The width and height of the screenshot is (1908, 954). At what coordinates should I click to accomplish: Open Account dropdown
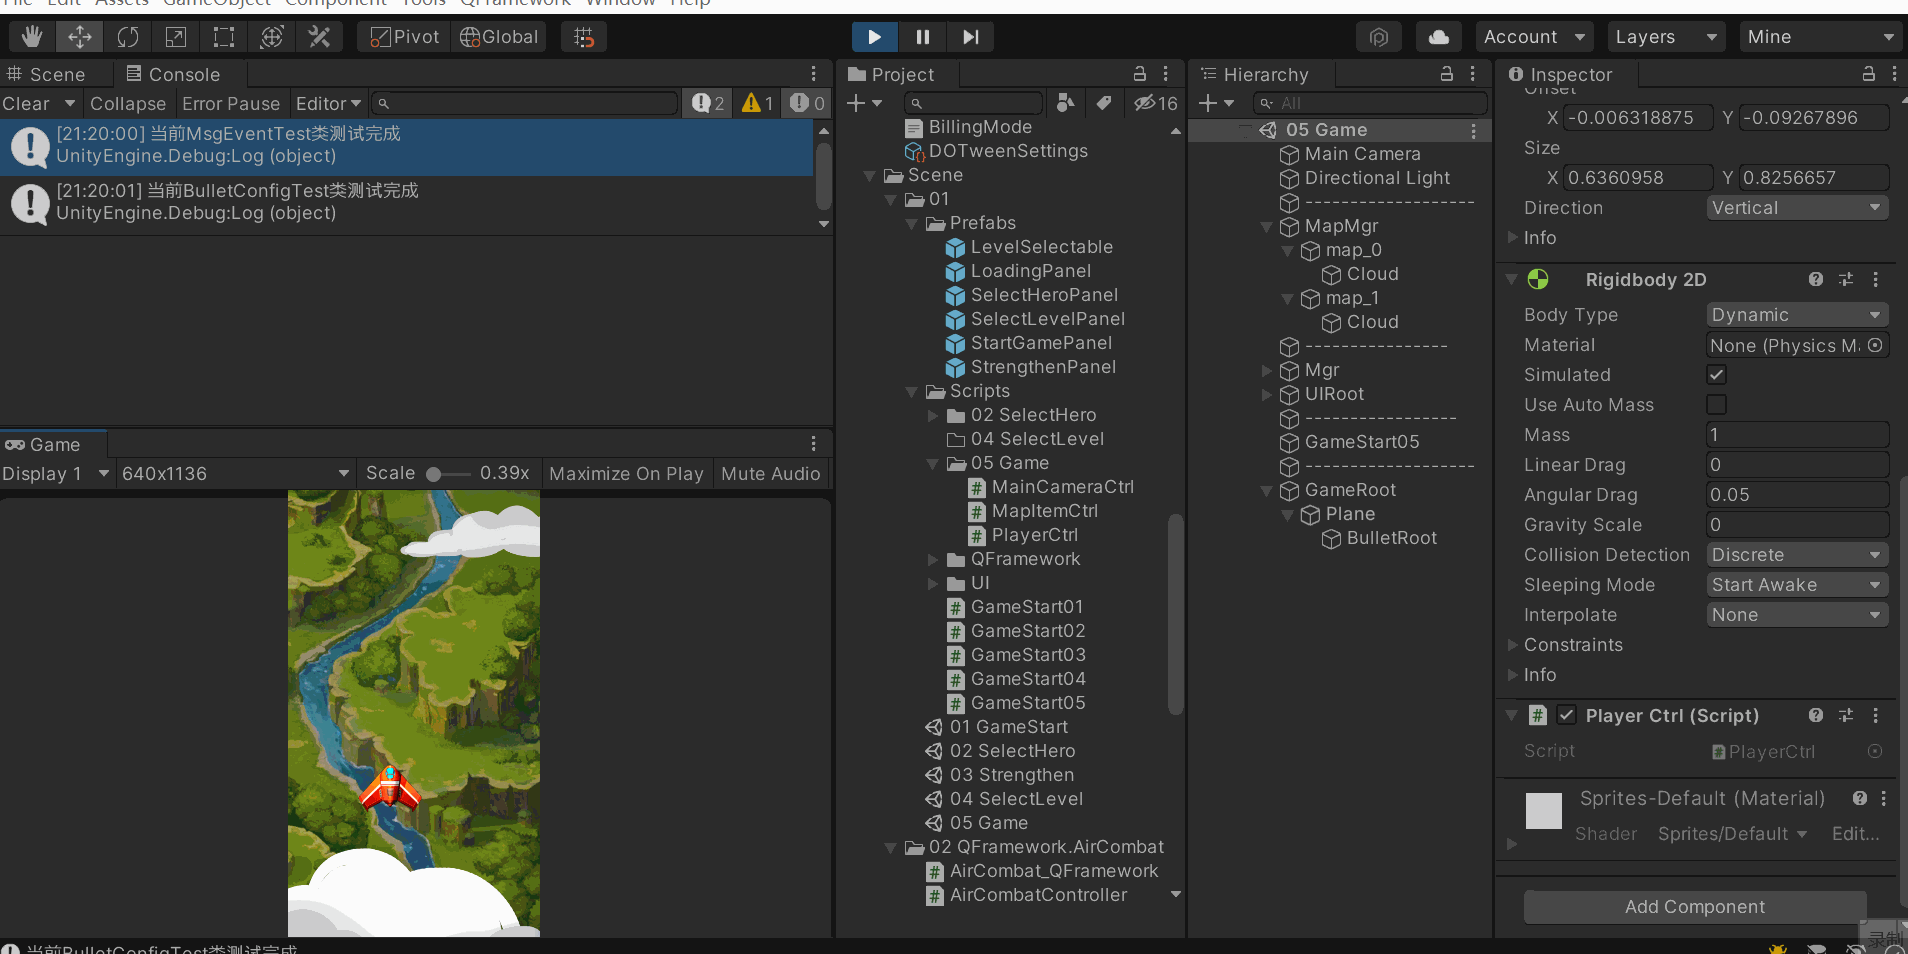coord(1535,37)
